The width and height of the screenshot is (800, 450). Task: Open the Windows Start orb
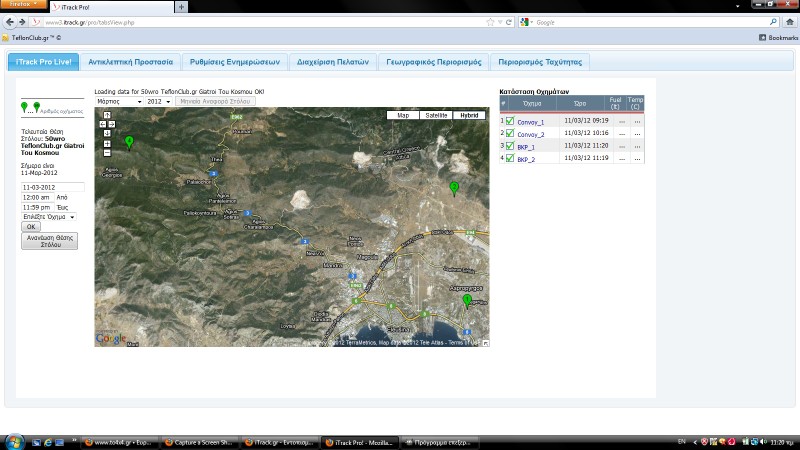pos(14,442)
